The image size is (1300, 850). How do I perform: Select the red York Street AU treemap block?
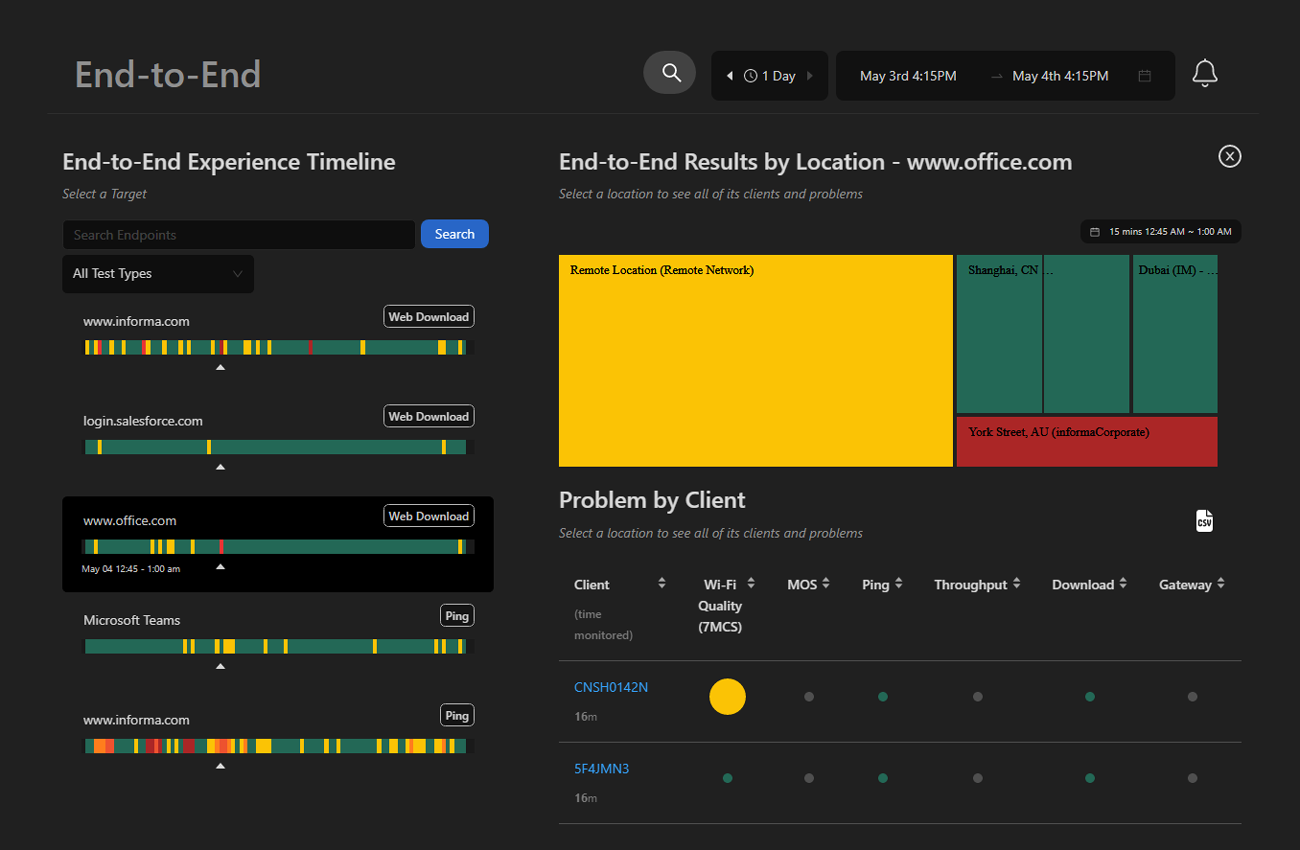(1087, 441)
